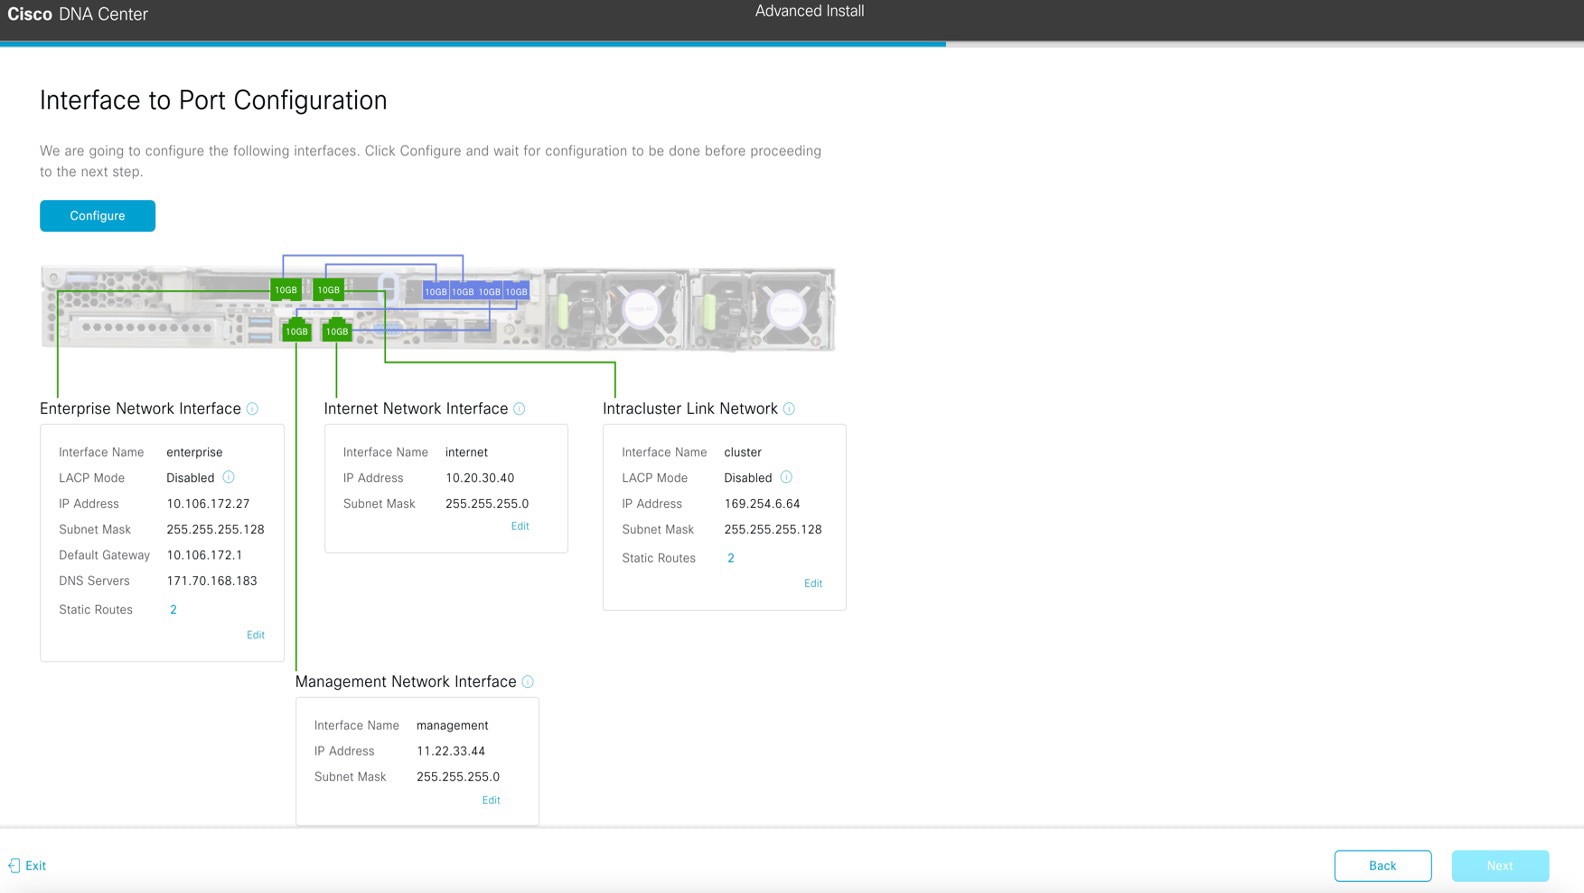Go to previous step with Back
This screenshot has height=893, width=1584.
click(x=1382, y=866)
